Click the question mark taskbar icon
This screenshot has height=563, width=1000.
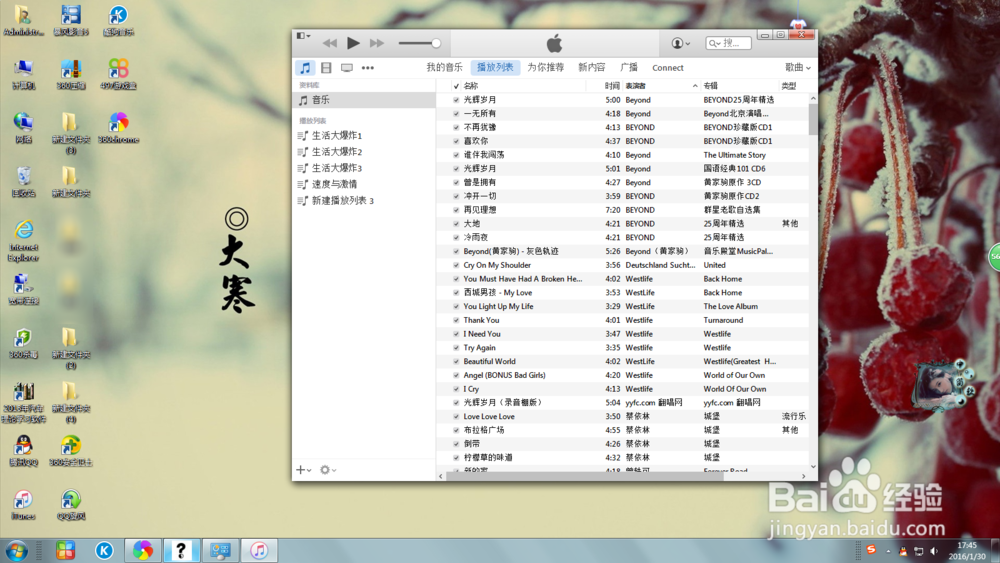(x=181, y=550)
